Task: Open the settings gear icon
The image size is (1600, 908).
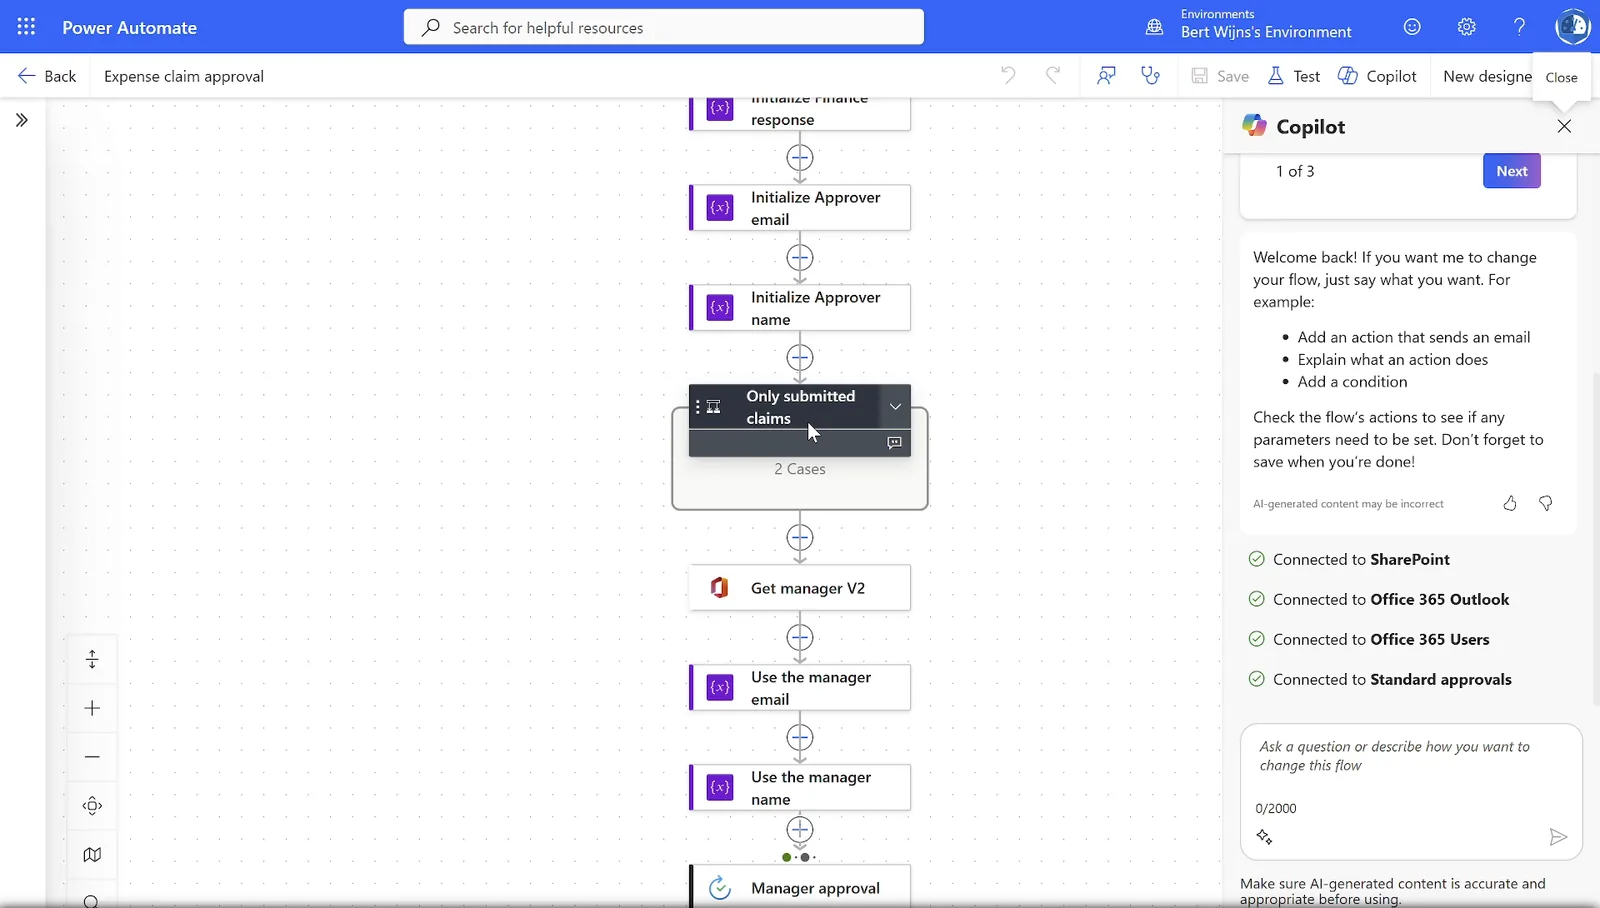Action: point(1466,27)
